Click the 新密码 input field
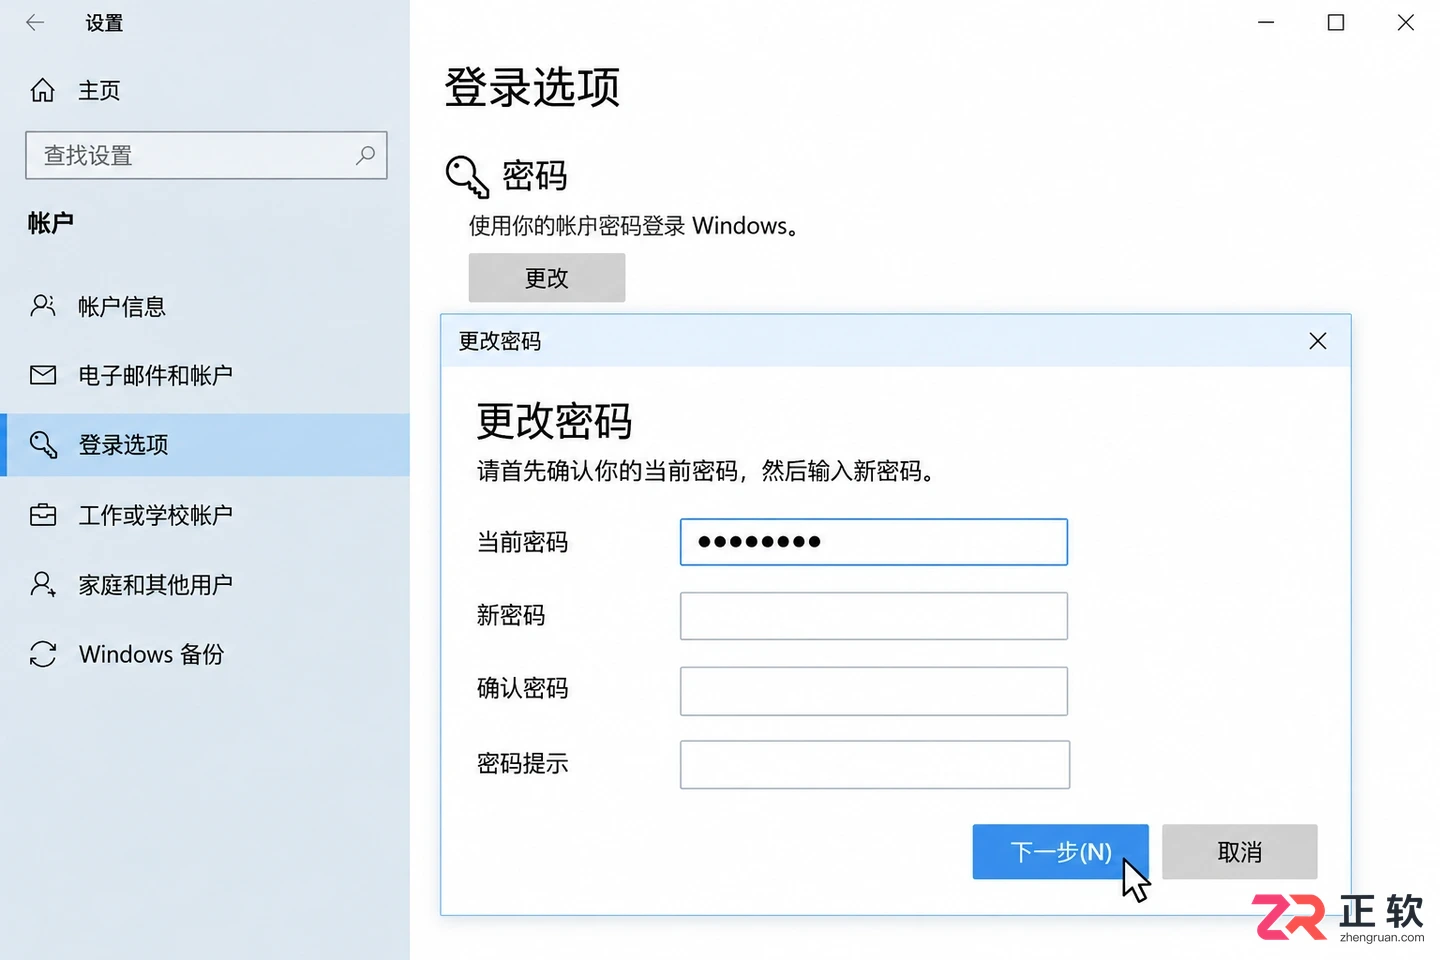The image size is (1440, 960). tap(874, 616)
